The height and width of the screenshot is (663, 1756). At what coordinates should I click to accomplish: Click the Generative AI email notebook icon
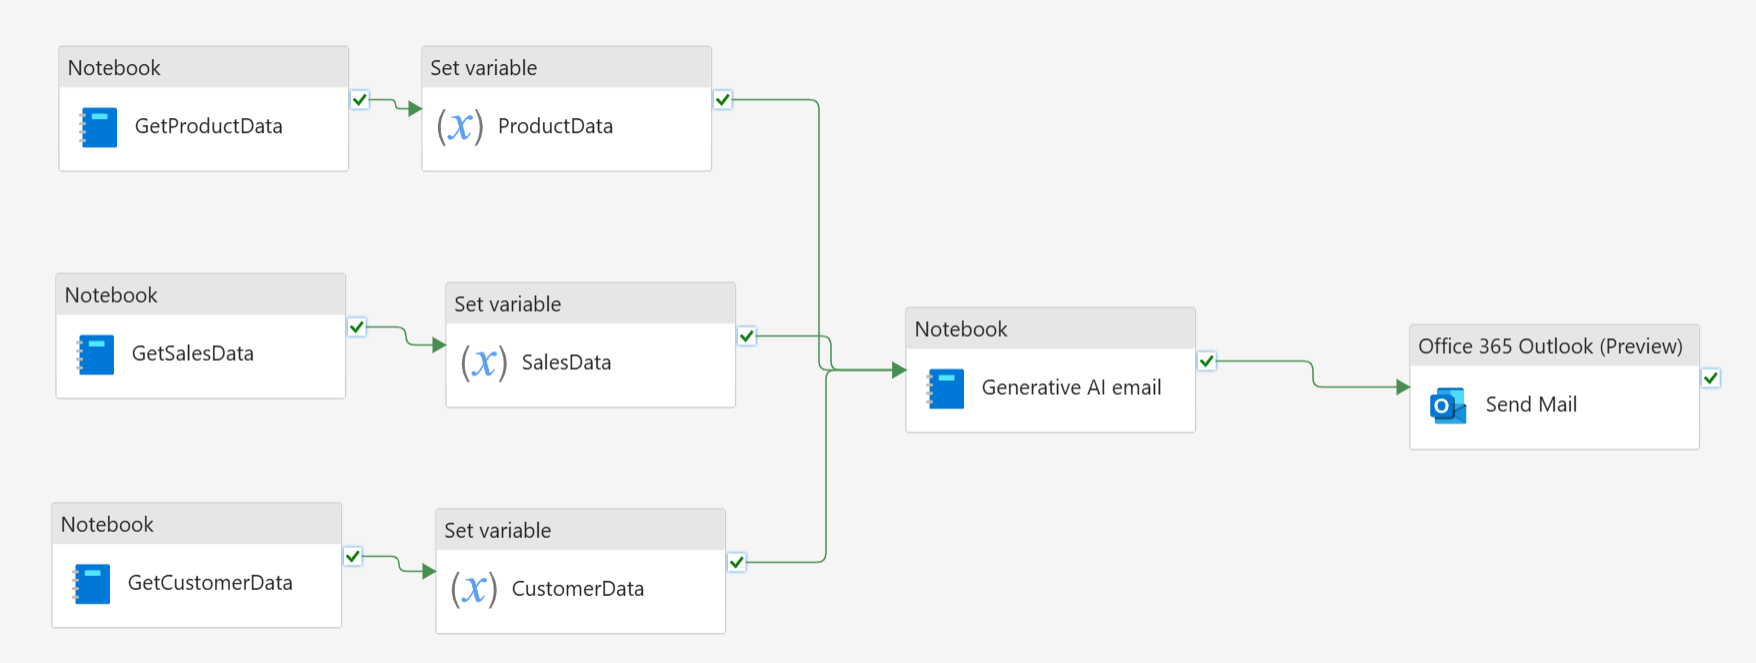coord(945,389)
